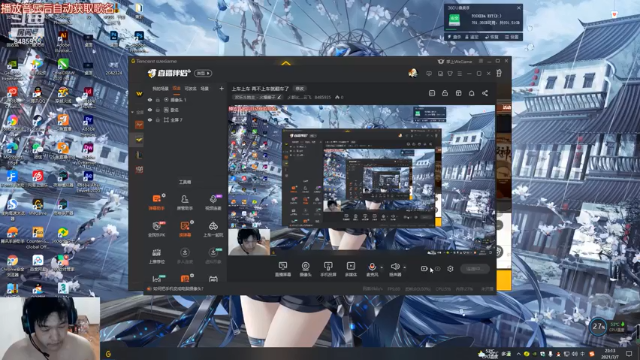This screenshot has height=360, width=640.
Task: Open 弹幕助手 tool in toolbox
Action: point(157,202)
